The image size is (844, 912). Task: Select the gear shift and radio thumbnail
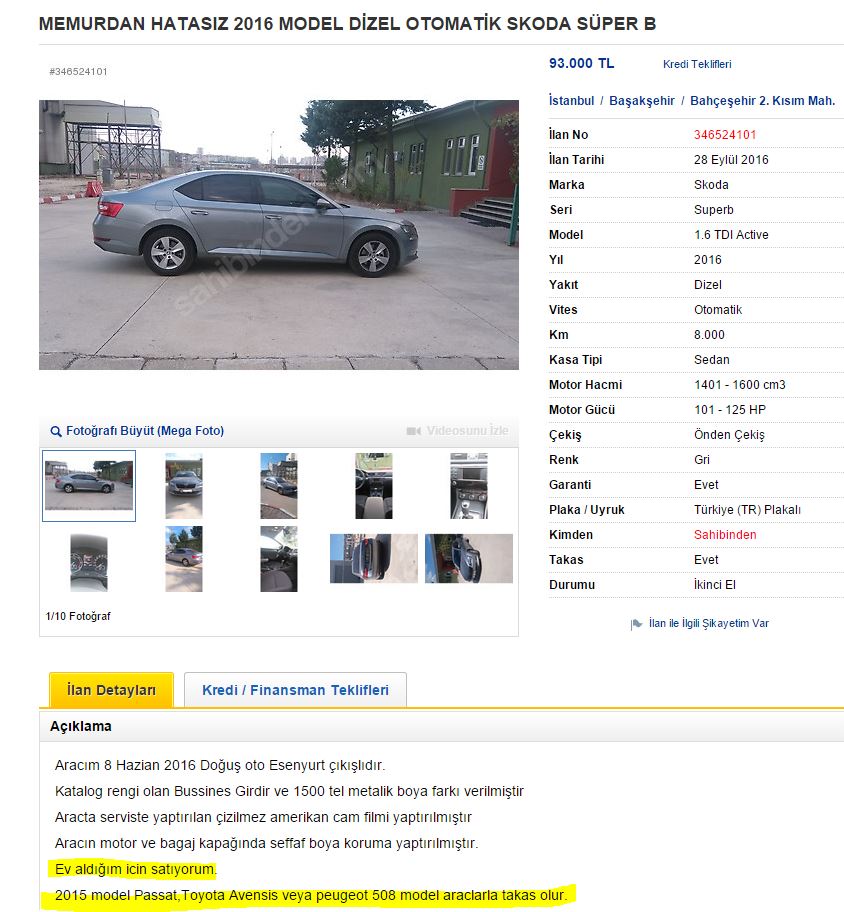tap(469, 486)
